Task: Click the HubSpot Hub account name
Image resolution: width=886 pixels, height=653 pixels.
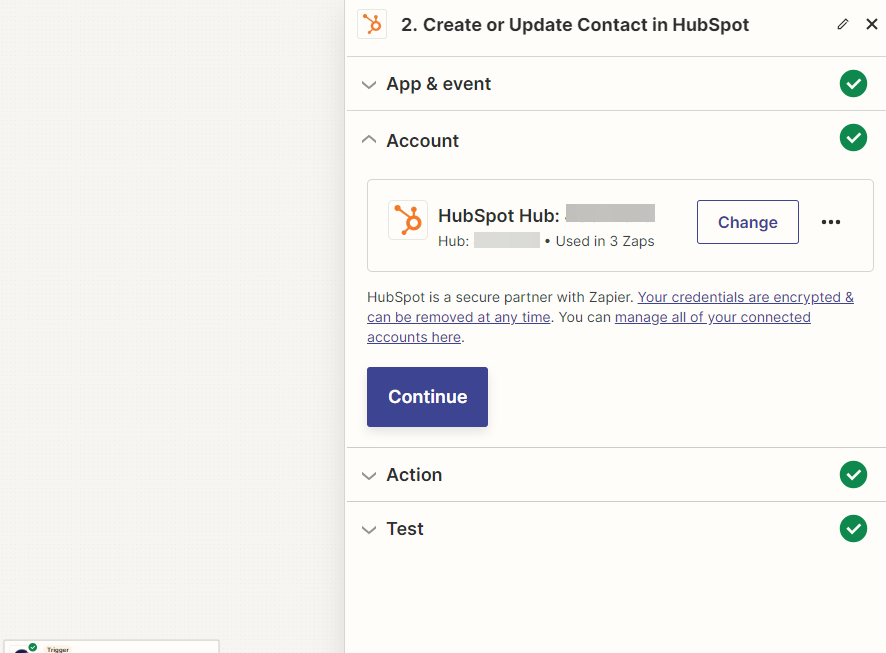Action: [x=546, y=215]
